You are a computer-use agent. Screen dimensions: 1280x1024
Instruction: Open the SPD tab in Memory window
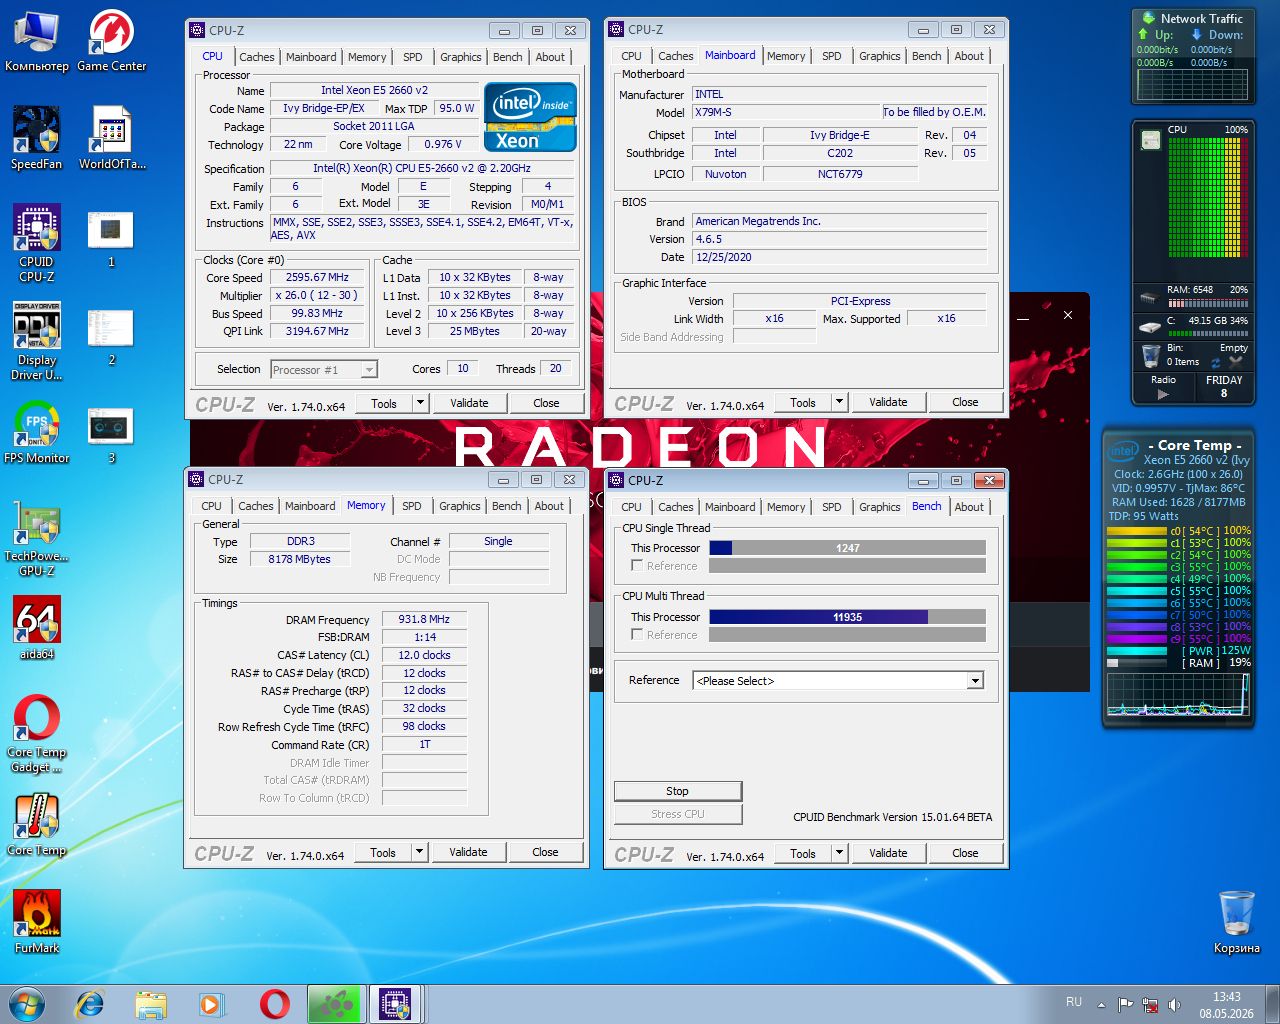(x=412, y=506)
